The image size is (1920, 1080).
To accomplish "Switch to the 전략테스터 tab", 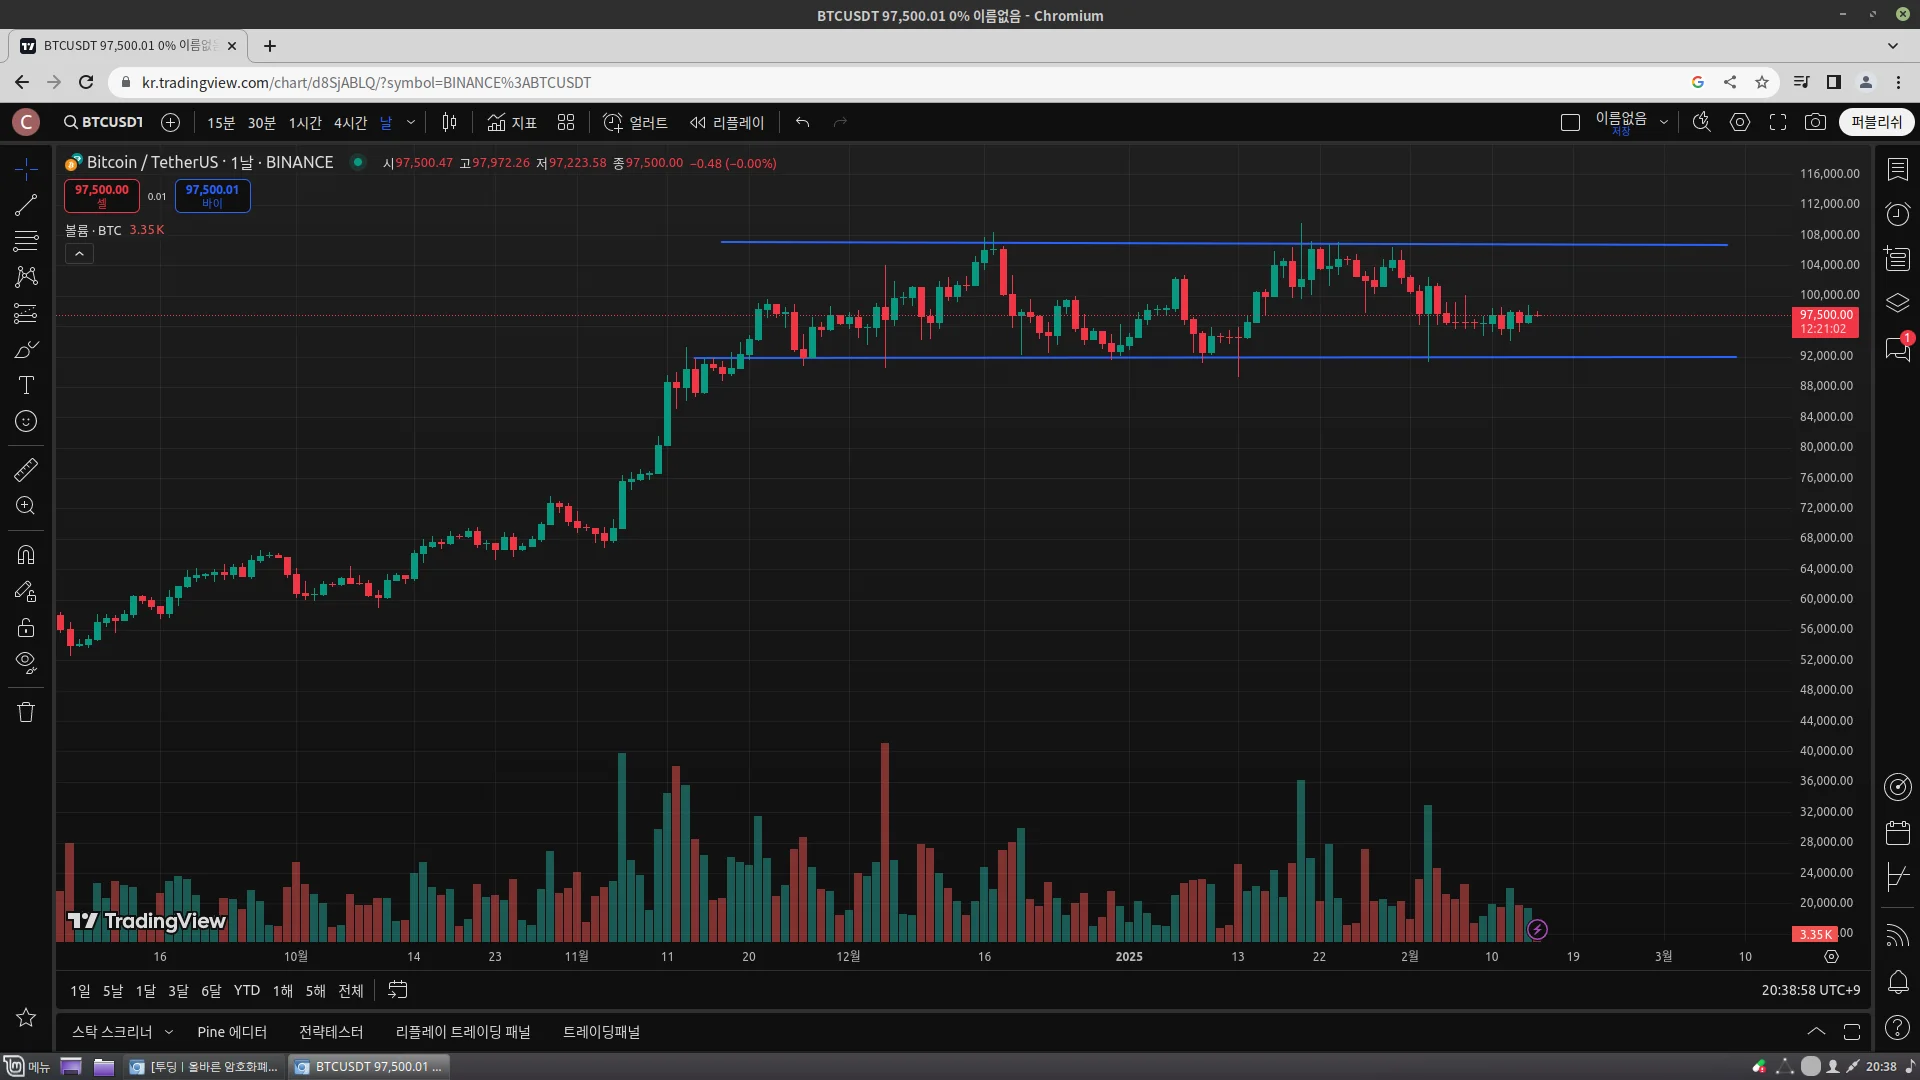I will (x=331, y=1032).
